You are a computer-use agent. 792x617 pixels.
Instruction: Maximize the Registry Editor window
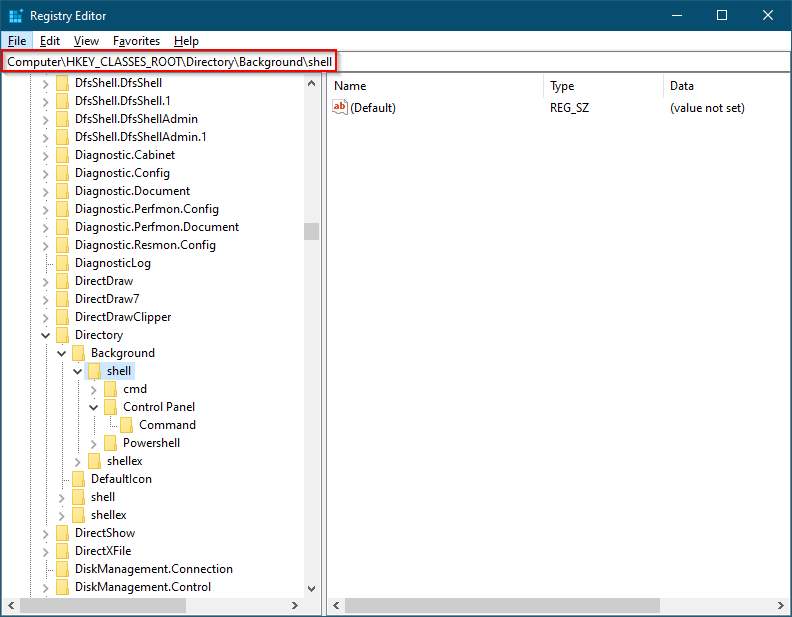tap(722, 15)
